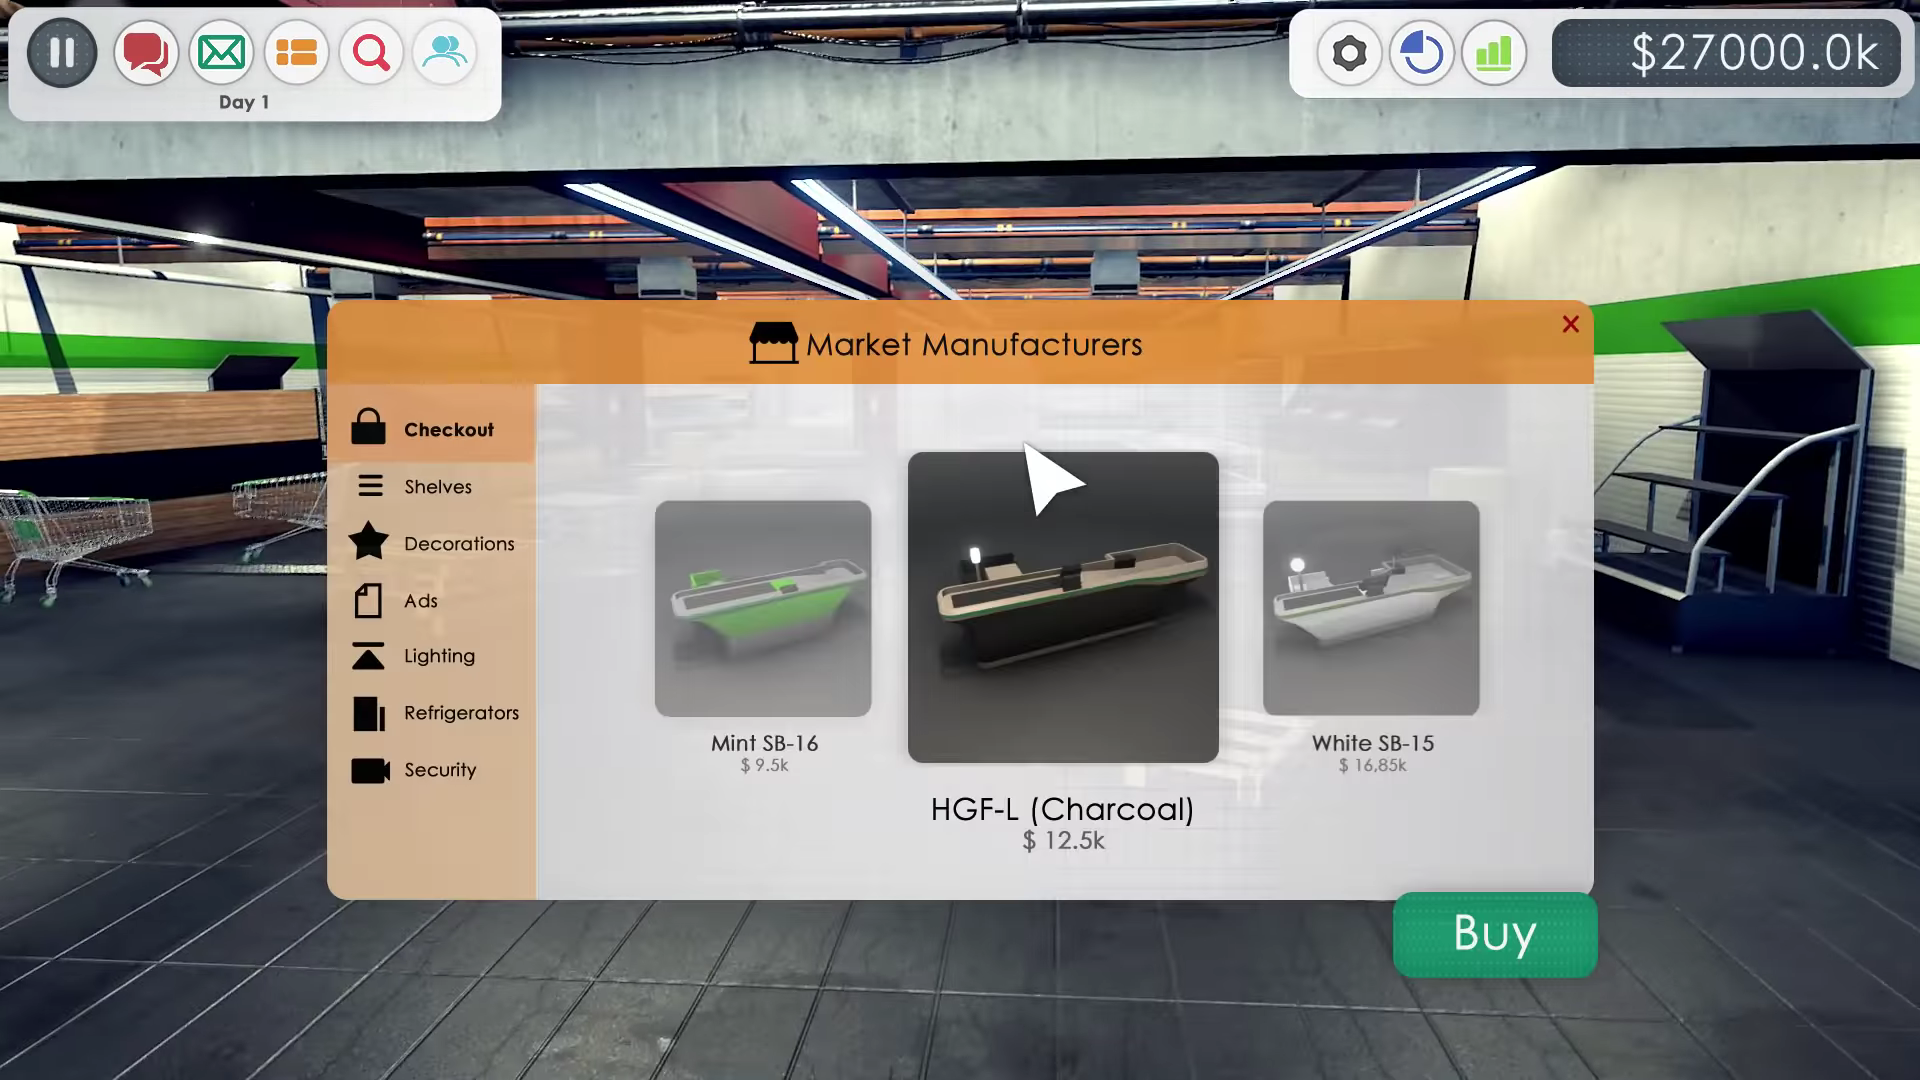Screen dimensions: 1920x1080
Task: Open the red magnifier search icon
Action: (371, 52)
